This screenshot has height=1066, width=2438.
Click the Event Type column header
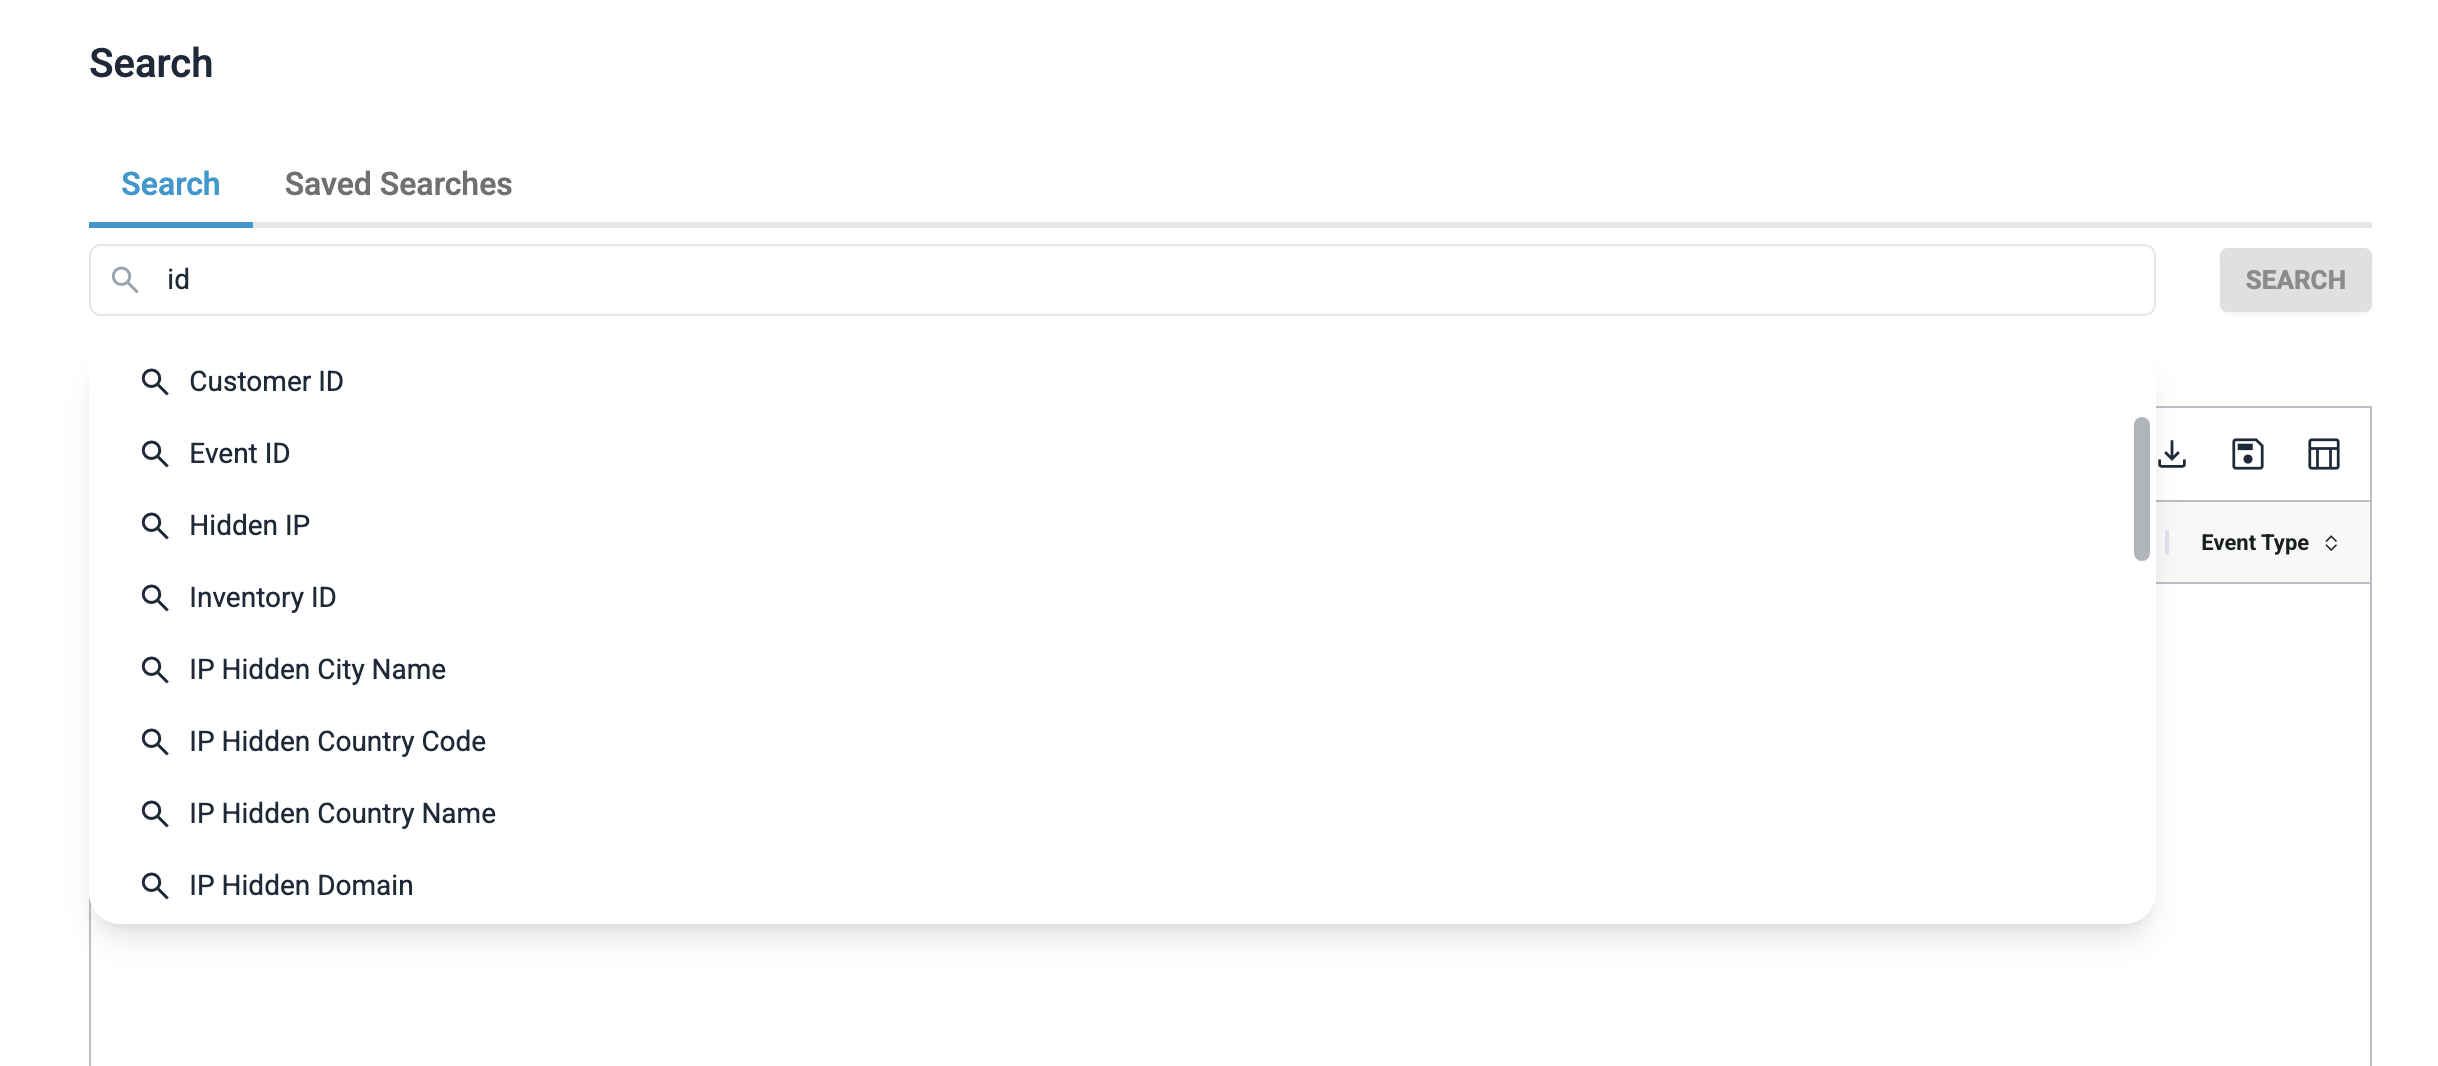pyautogui.click(x=2254, y=543)
